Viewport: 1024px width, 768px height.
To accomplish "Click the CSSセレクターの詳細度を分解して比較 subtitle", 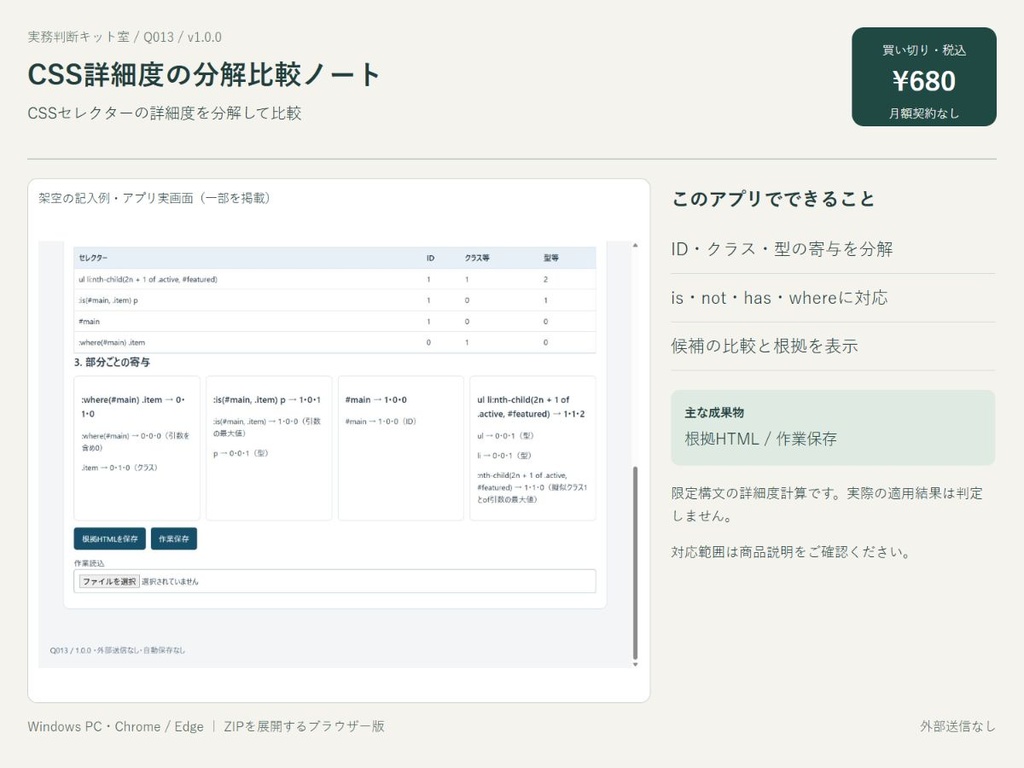I will (x=165, y=113).
